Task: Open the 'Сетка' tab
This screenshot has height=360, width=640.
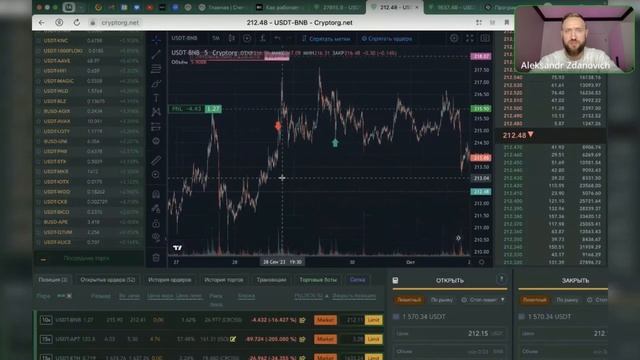Action: (x=358, y=280)
